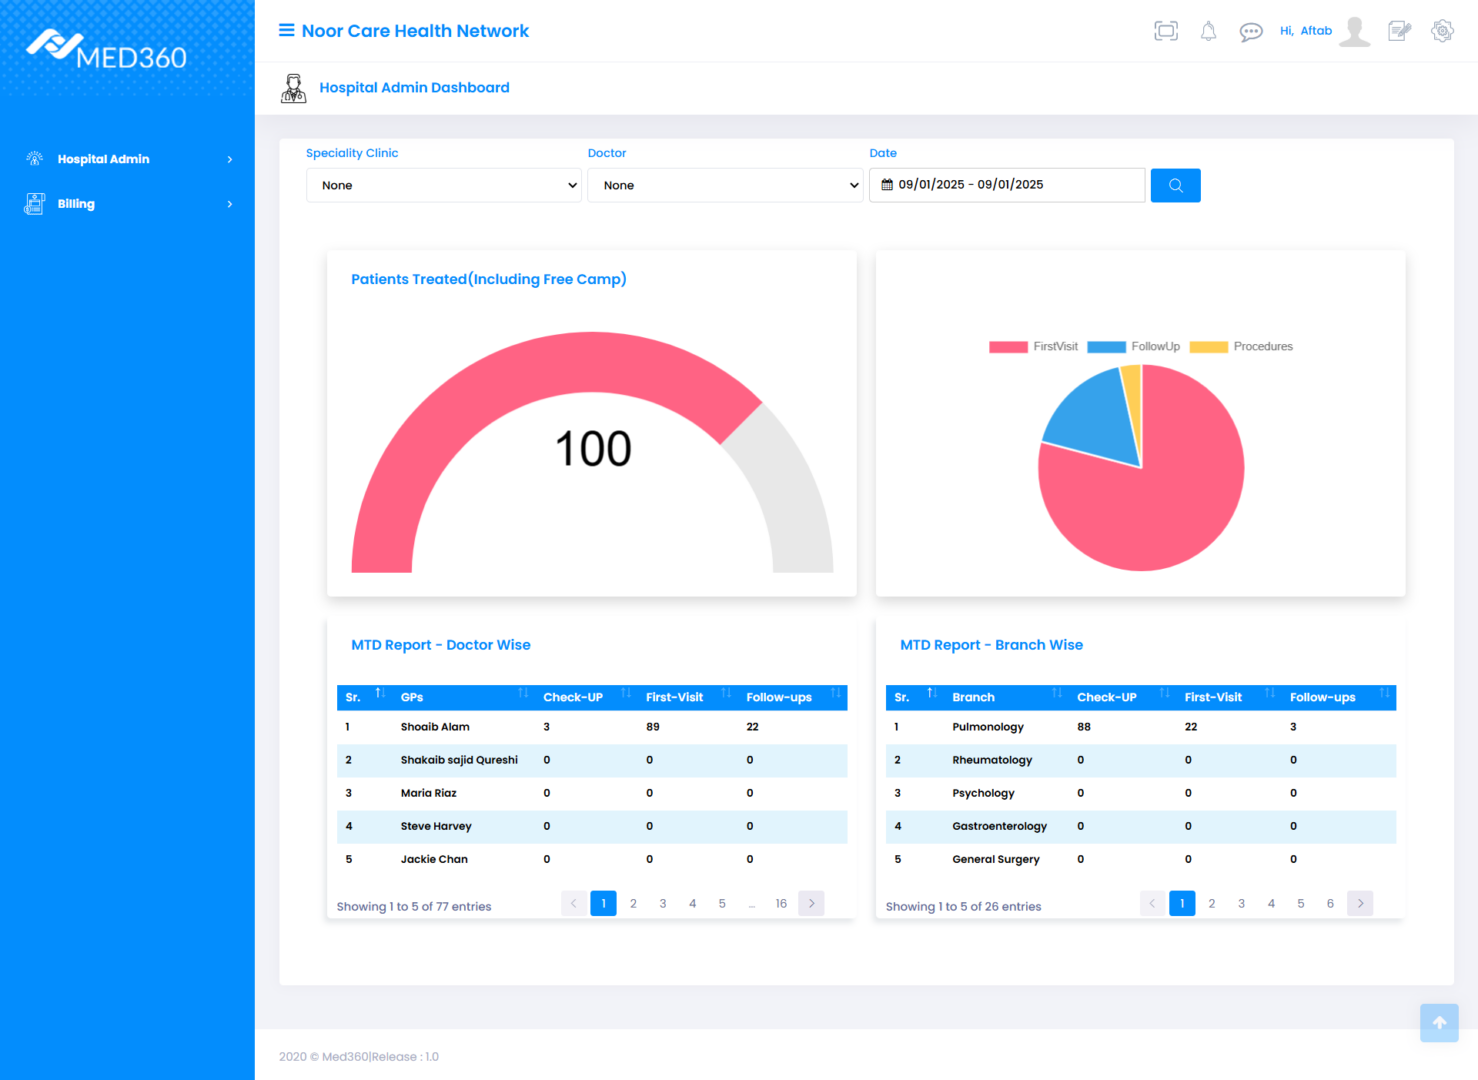Open the Speciality Clinic dropdown
Image resolution: width=1478 pixels, height=1080 pixels.
444,185
